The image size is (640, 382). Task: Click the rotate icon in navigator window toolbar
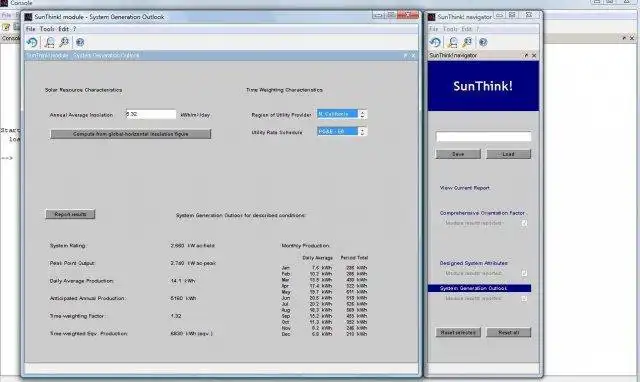(435, 42)
